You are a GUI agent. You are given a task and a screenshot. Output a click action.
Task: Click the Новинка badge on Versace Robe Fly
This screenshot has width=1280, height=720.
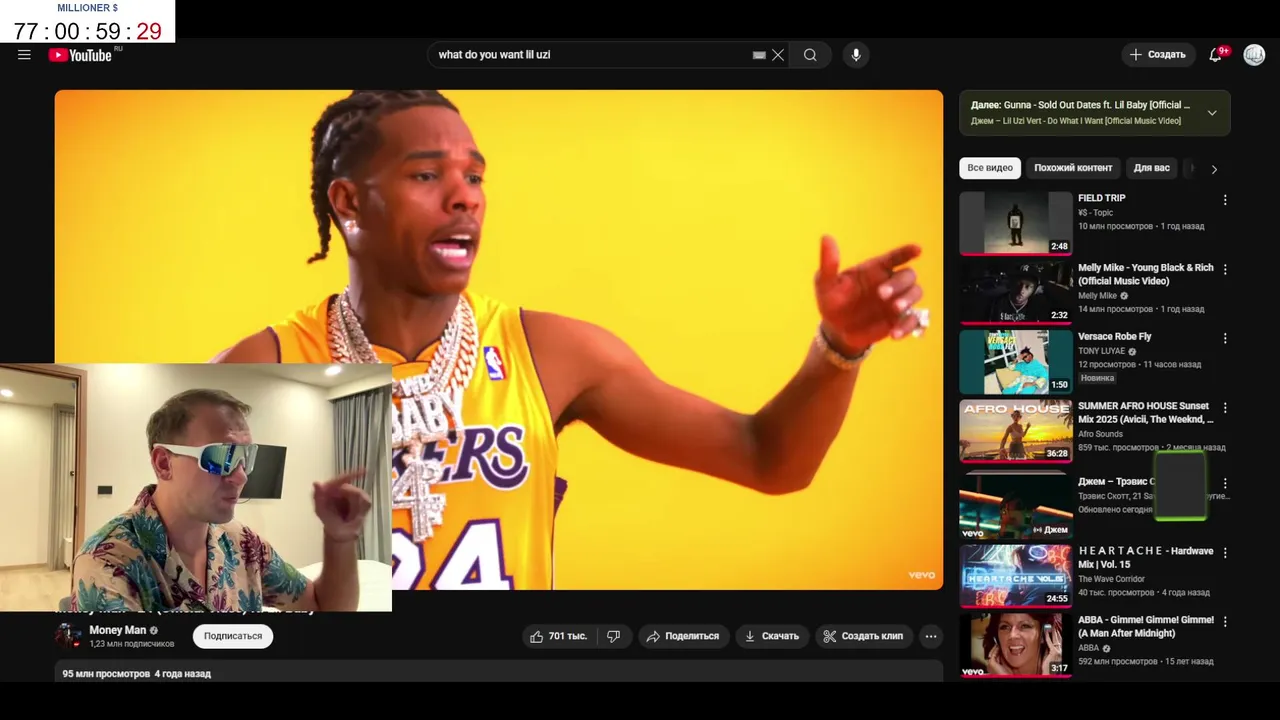click(x=1097, y=378)
